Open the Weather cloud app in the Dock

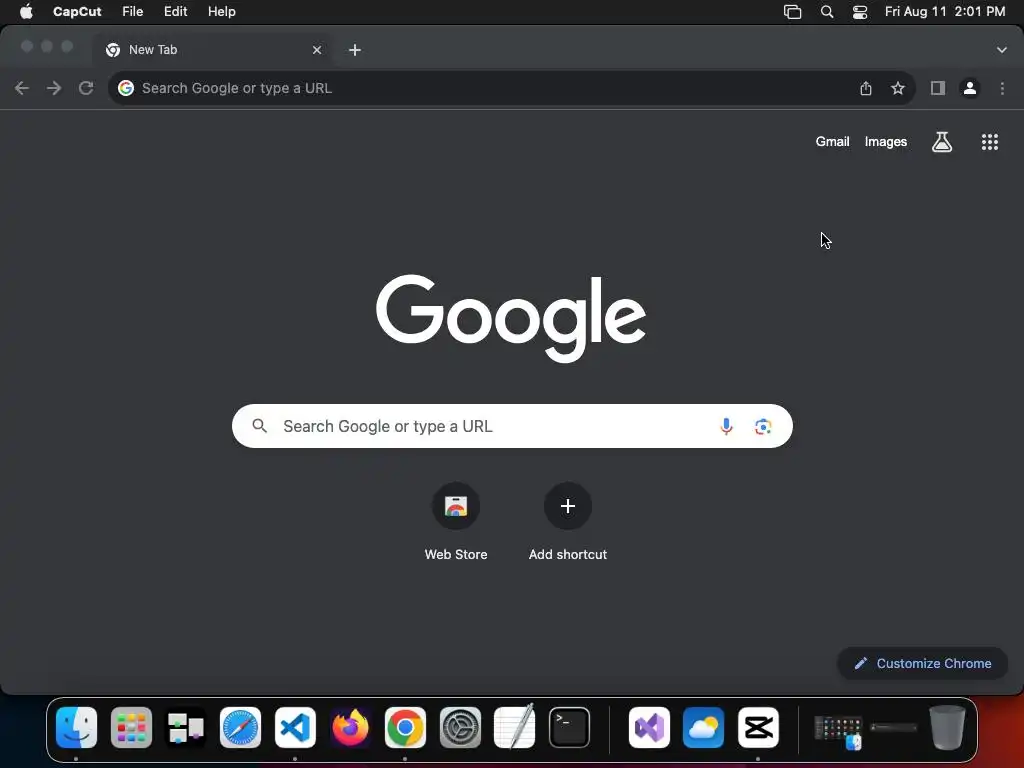point(703,728)
